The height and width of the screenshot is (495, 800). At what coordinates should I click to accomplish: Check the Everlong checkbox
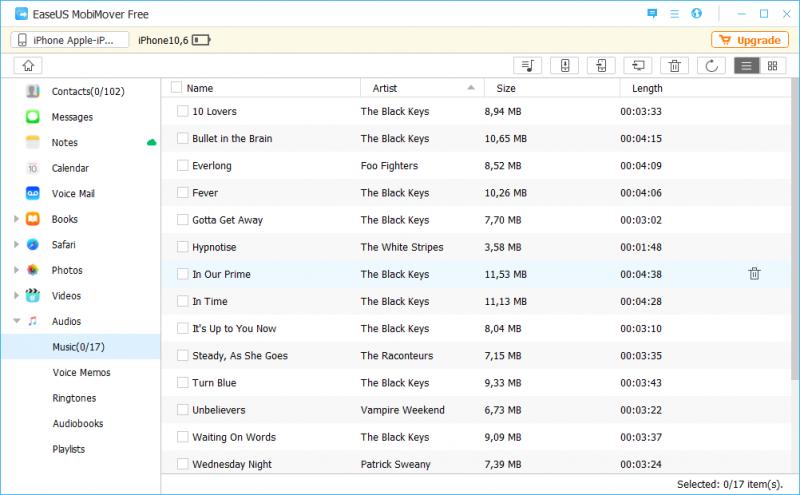tap(182, 165)
